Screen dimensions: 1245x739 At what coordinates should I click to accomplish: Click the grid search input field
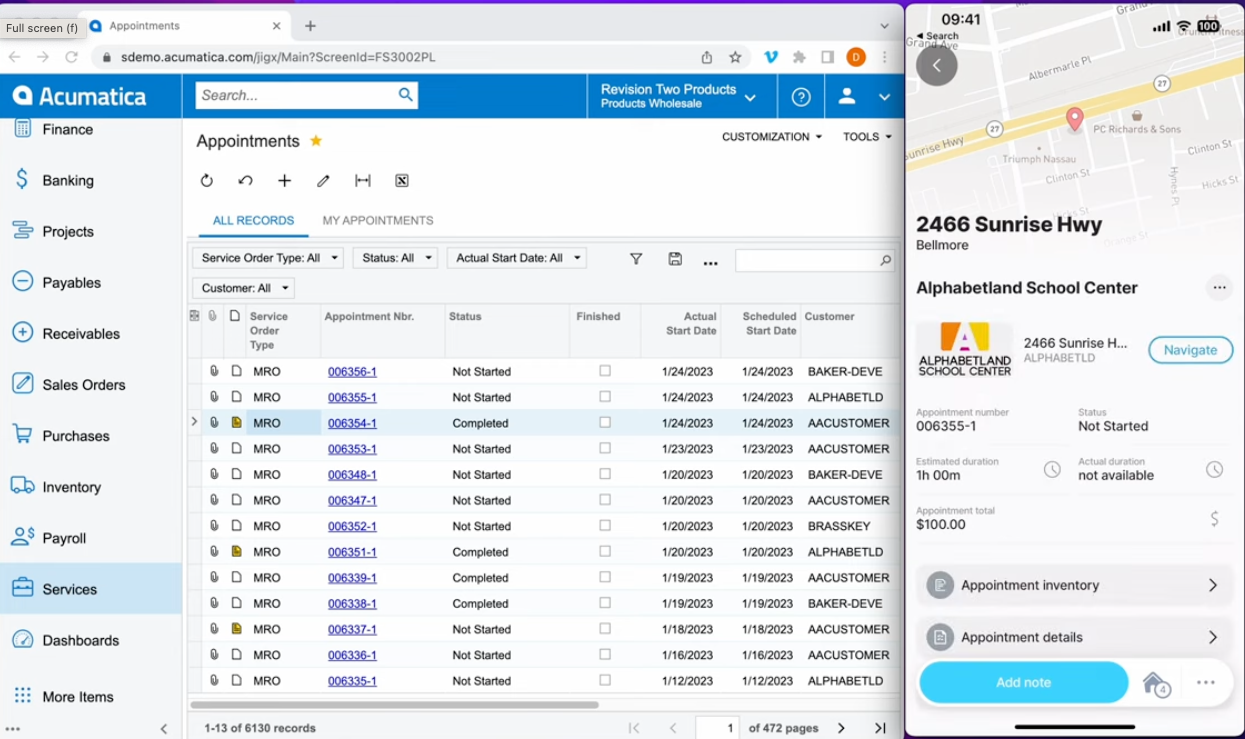click(806, 260)
